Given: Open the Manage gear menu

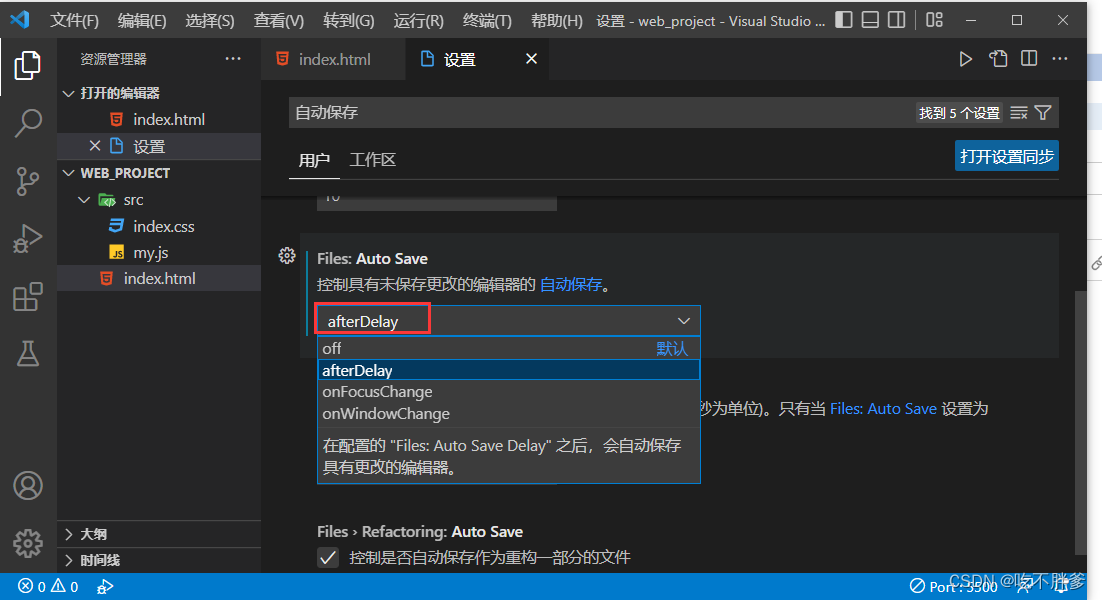Looking at the screenshot, I should [x=27, y=543].
